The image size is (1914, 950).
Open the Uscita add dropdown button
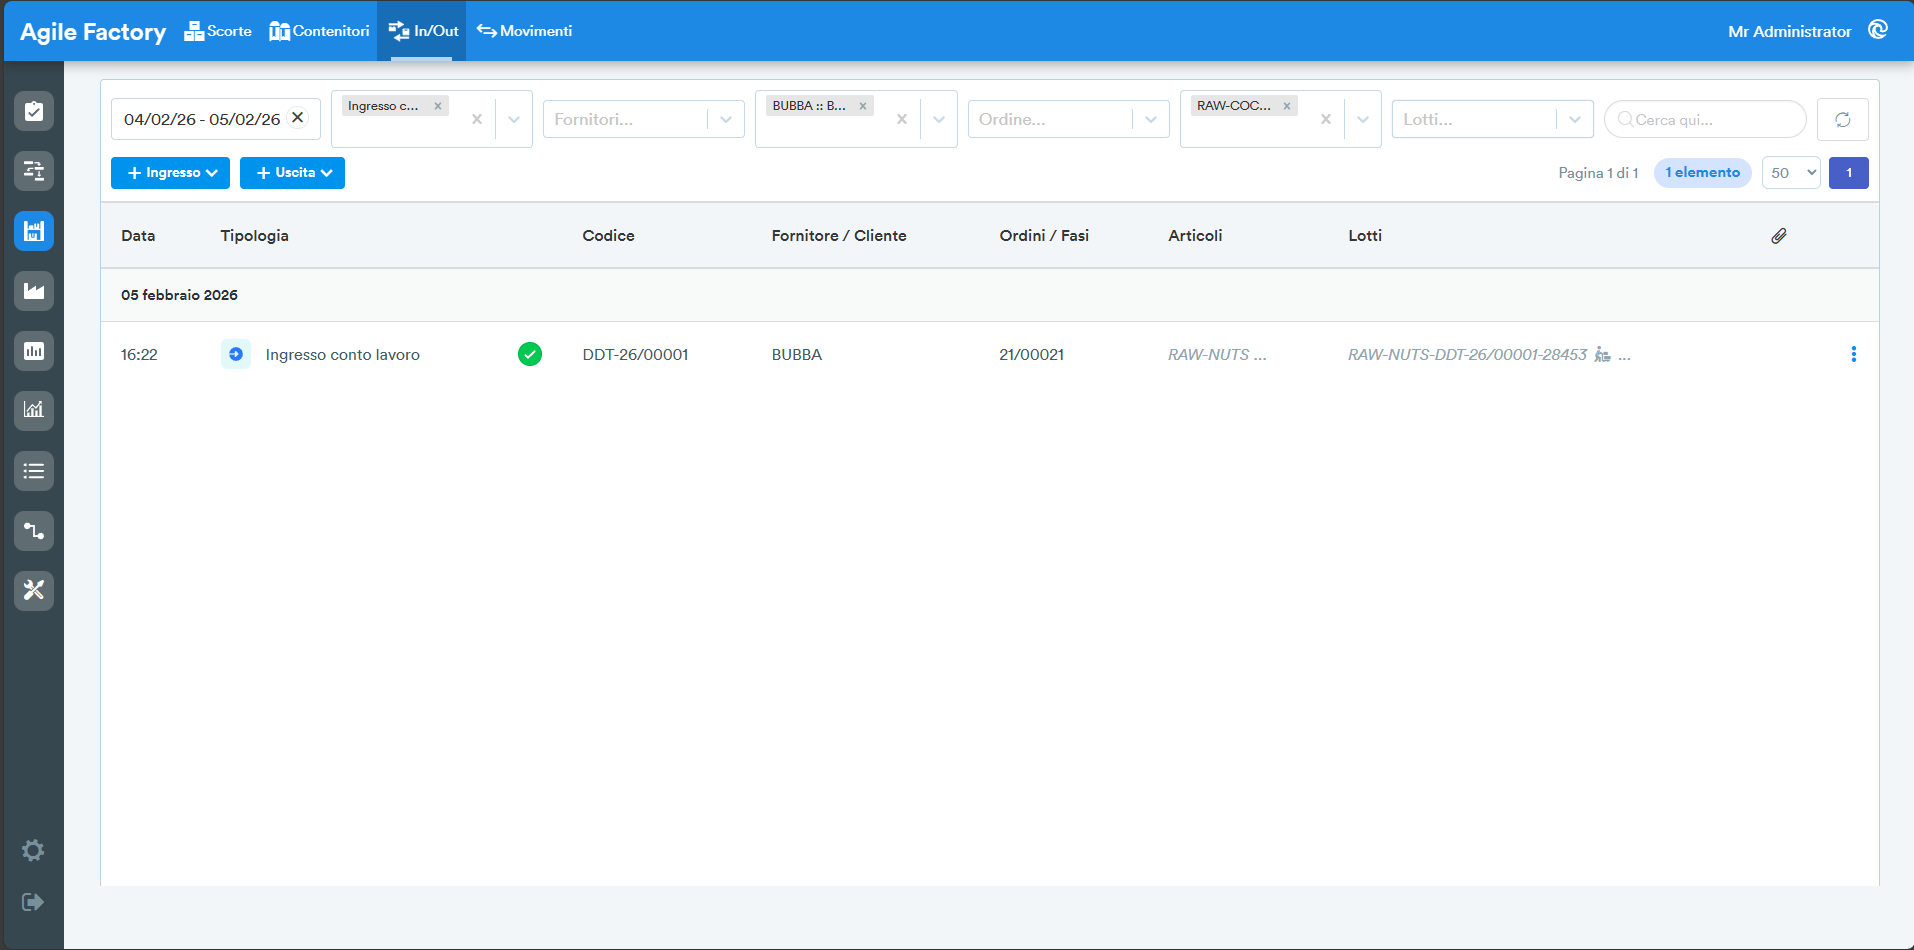pyautogui.click(x=292, y=173)
